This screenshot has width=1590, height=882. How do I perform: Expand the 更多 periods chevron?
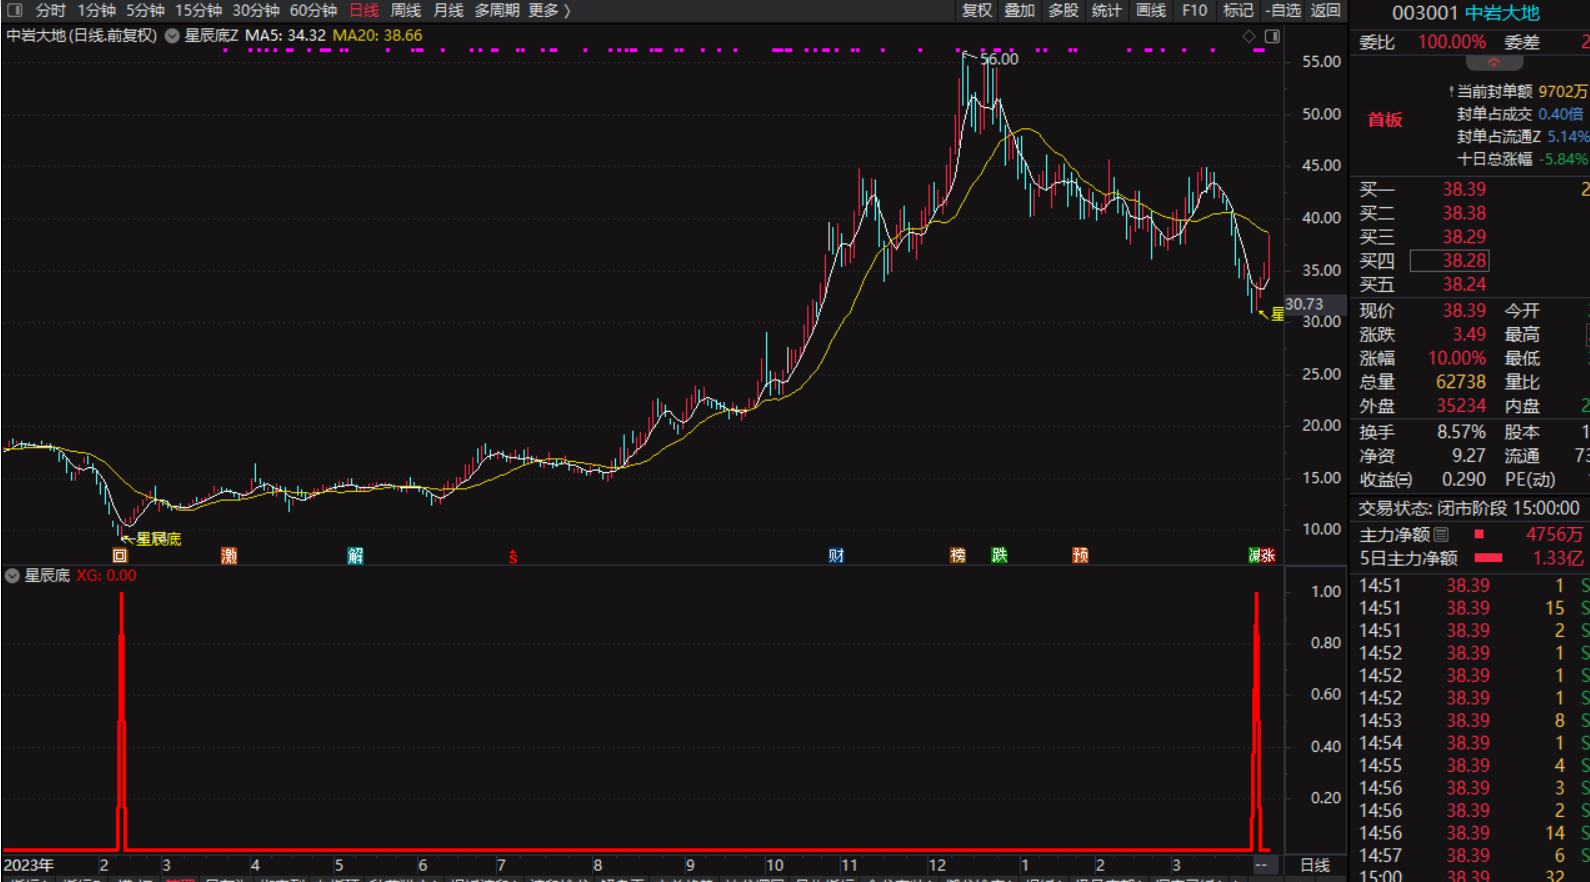coord(567,10)
